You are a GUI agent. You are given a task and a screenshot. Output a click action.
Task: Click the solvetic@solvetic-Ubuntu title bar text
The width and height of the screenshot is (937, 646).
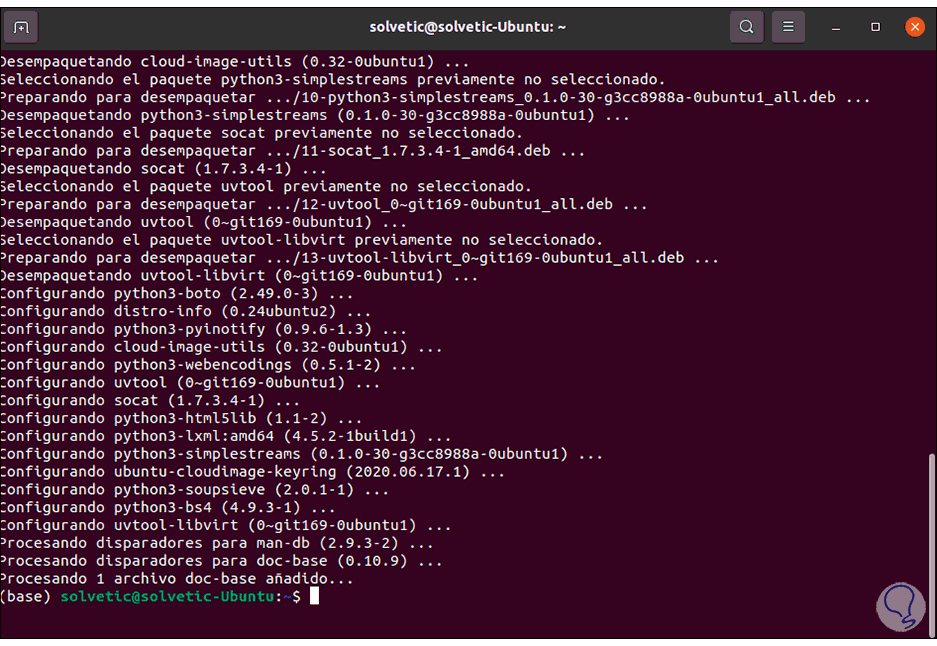(x=468, y=27)
